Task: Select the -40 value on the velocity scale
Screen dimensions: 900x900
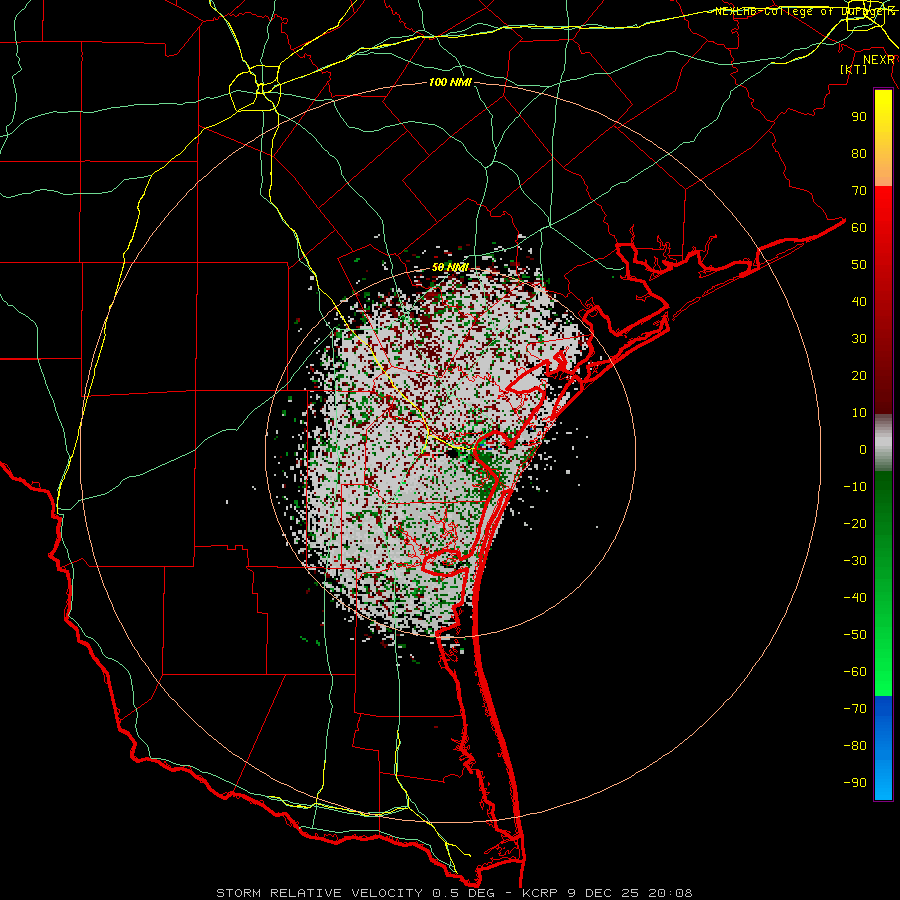Action: 855,598
